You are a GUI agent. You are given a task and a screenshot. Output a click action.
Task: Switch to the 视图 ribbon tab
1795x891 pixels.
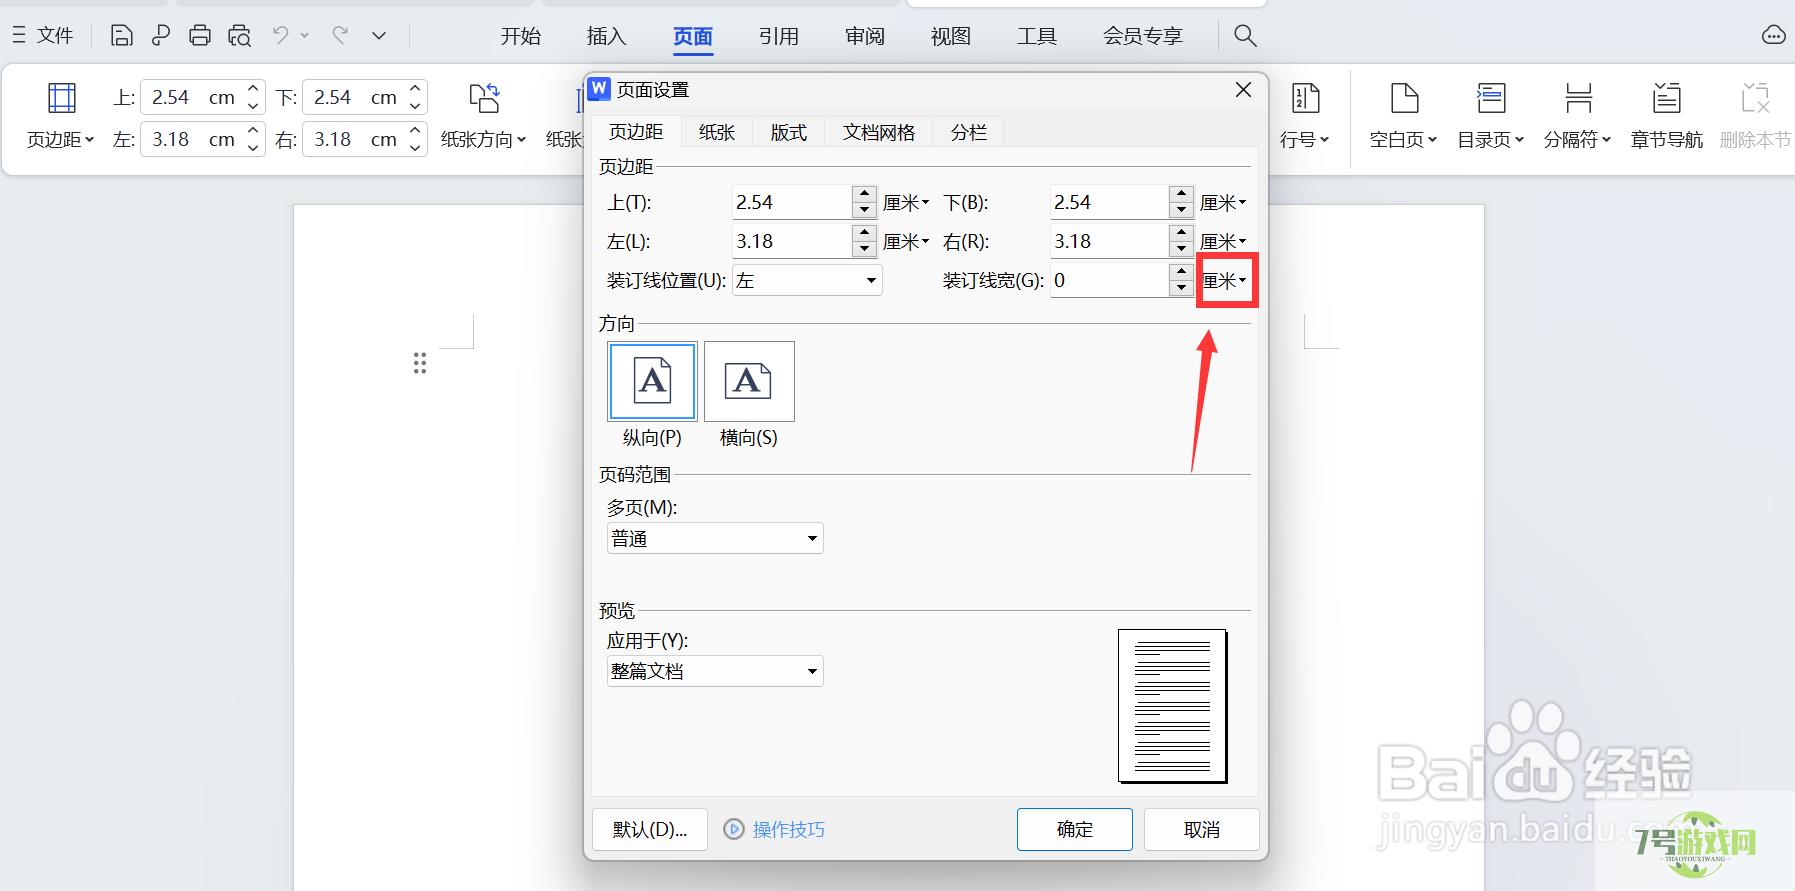[x=951, y=36]
